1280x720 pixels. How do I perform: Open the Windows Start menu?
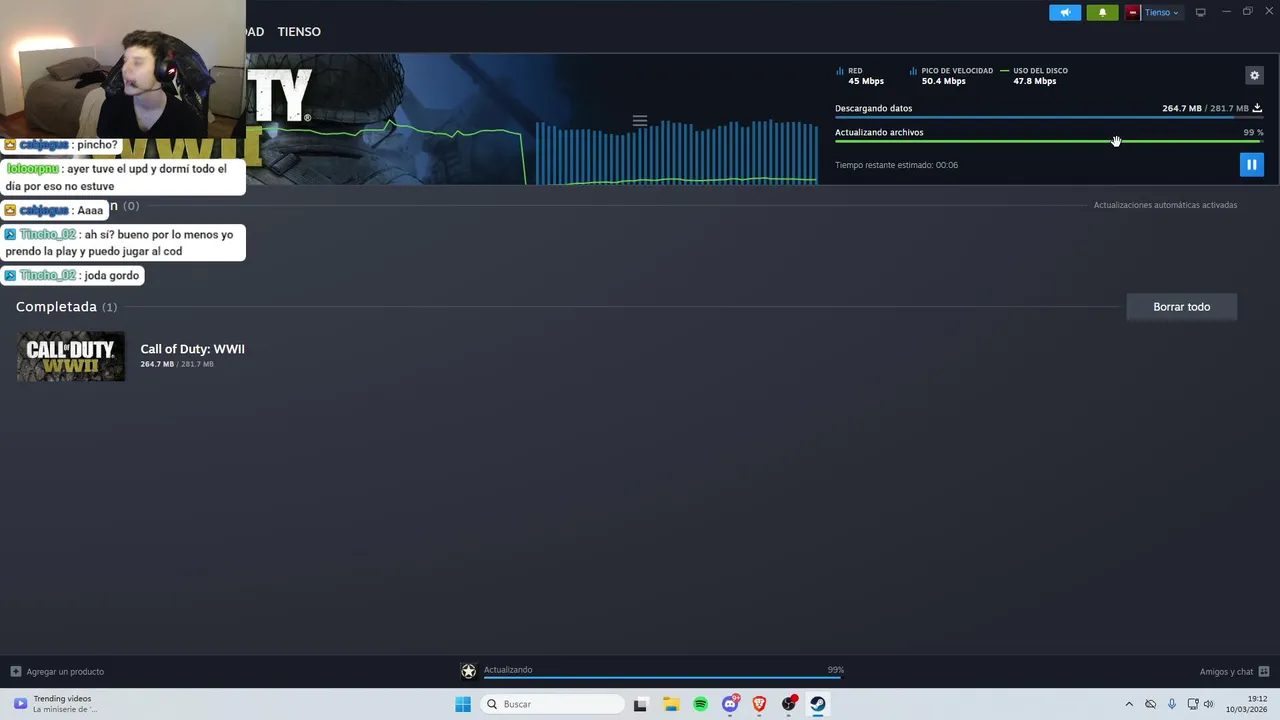pyautogui.click(x=463, y=704)
